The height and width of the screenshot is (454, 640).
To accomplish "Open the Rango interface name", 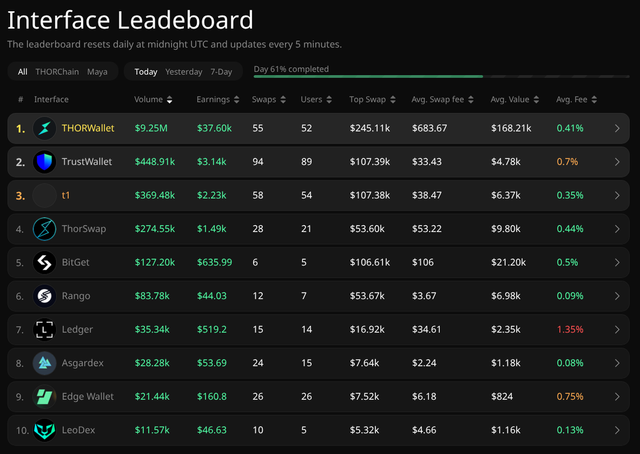I will click(76, 296).
